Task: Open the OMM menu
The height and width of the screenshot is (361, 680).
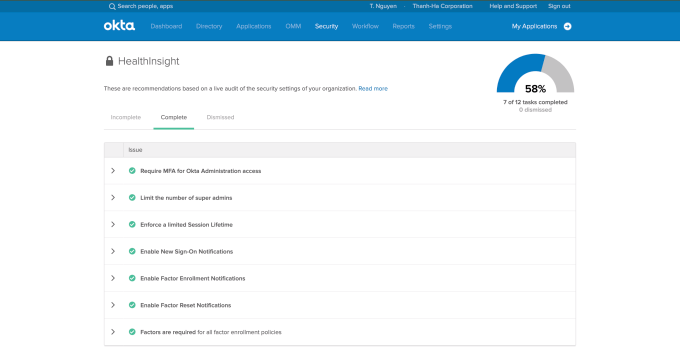Action: (x=293, y=26)
